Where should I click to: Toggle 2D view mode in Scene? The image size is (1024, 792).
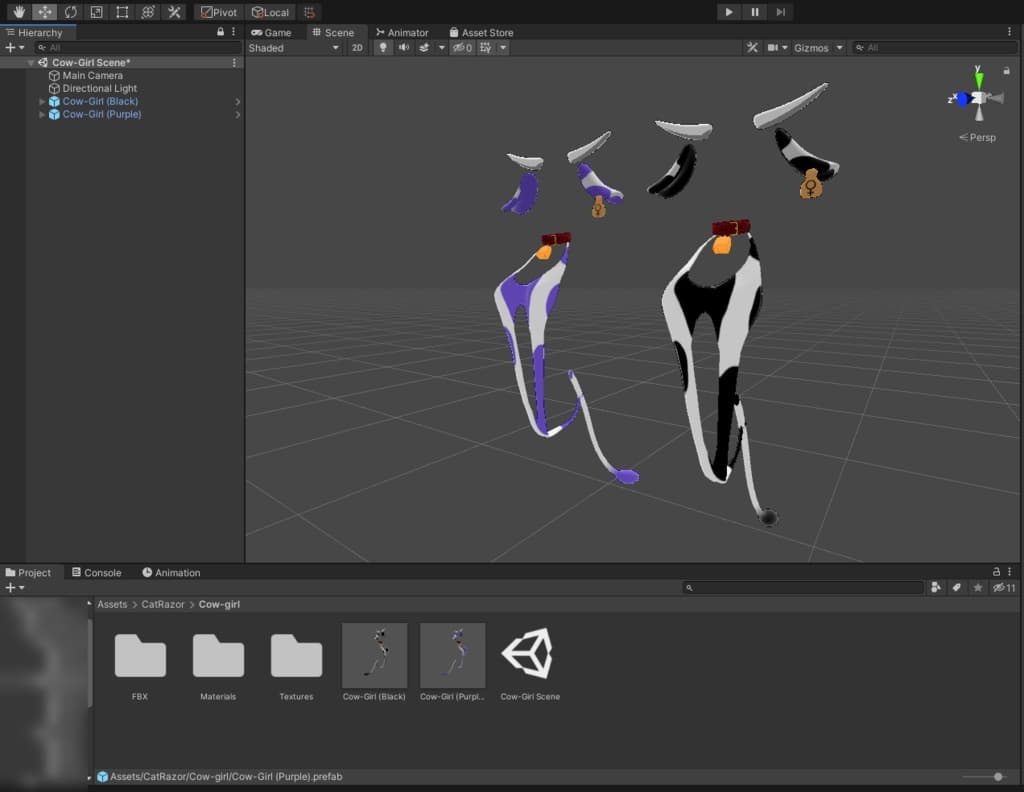point(357,48)
